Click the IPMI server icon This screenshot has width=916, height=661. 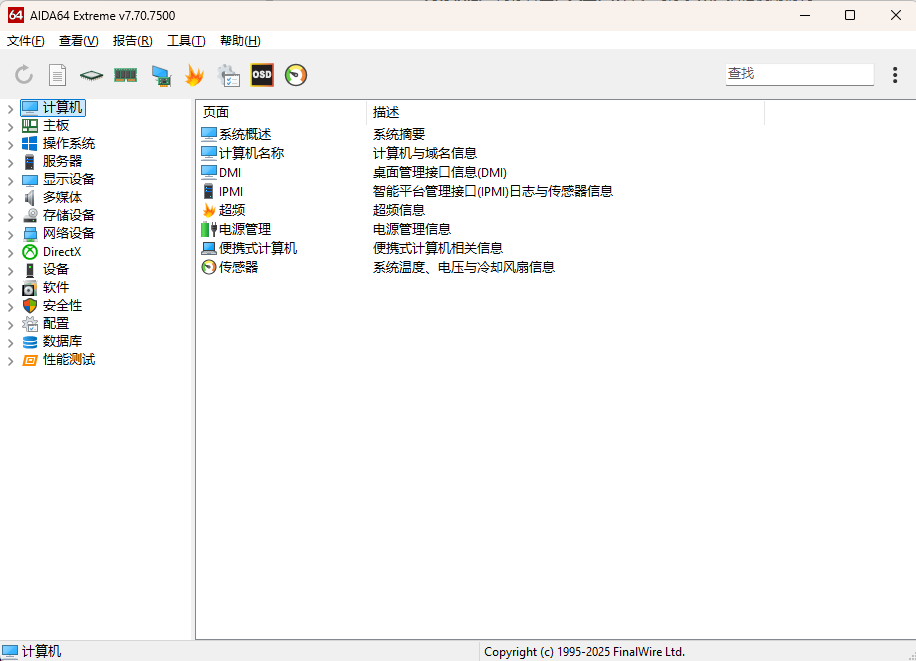point(209,191)
